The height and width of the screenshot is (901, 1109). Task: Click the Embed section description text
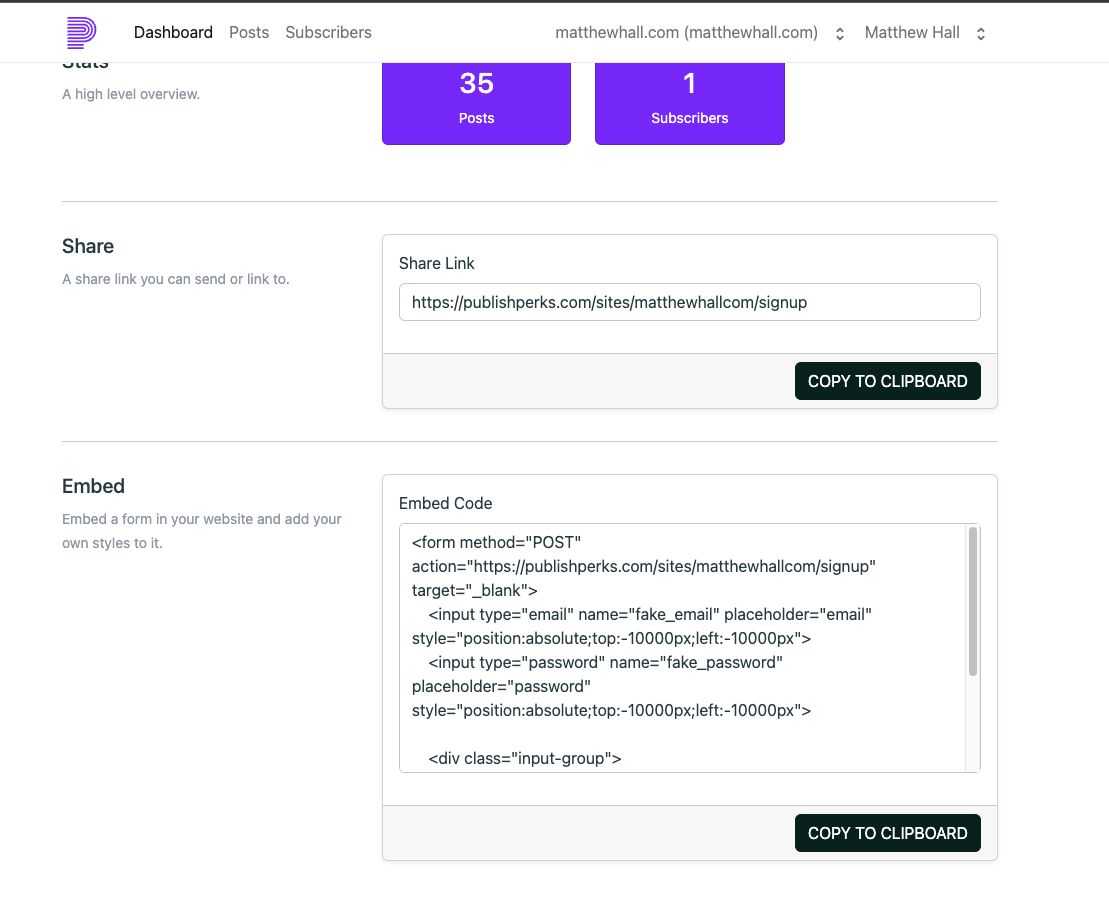[202, 530]
